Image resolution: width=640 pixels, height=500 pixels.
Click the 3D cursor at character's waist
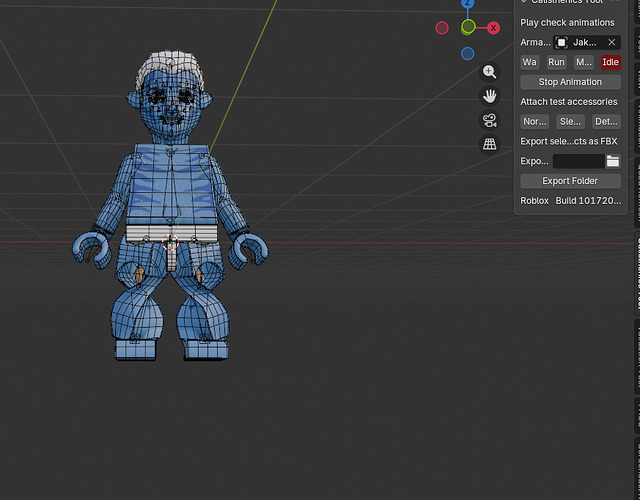[x=171, y=242]
